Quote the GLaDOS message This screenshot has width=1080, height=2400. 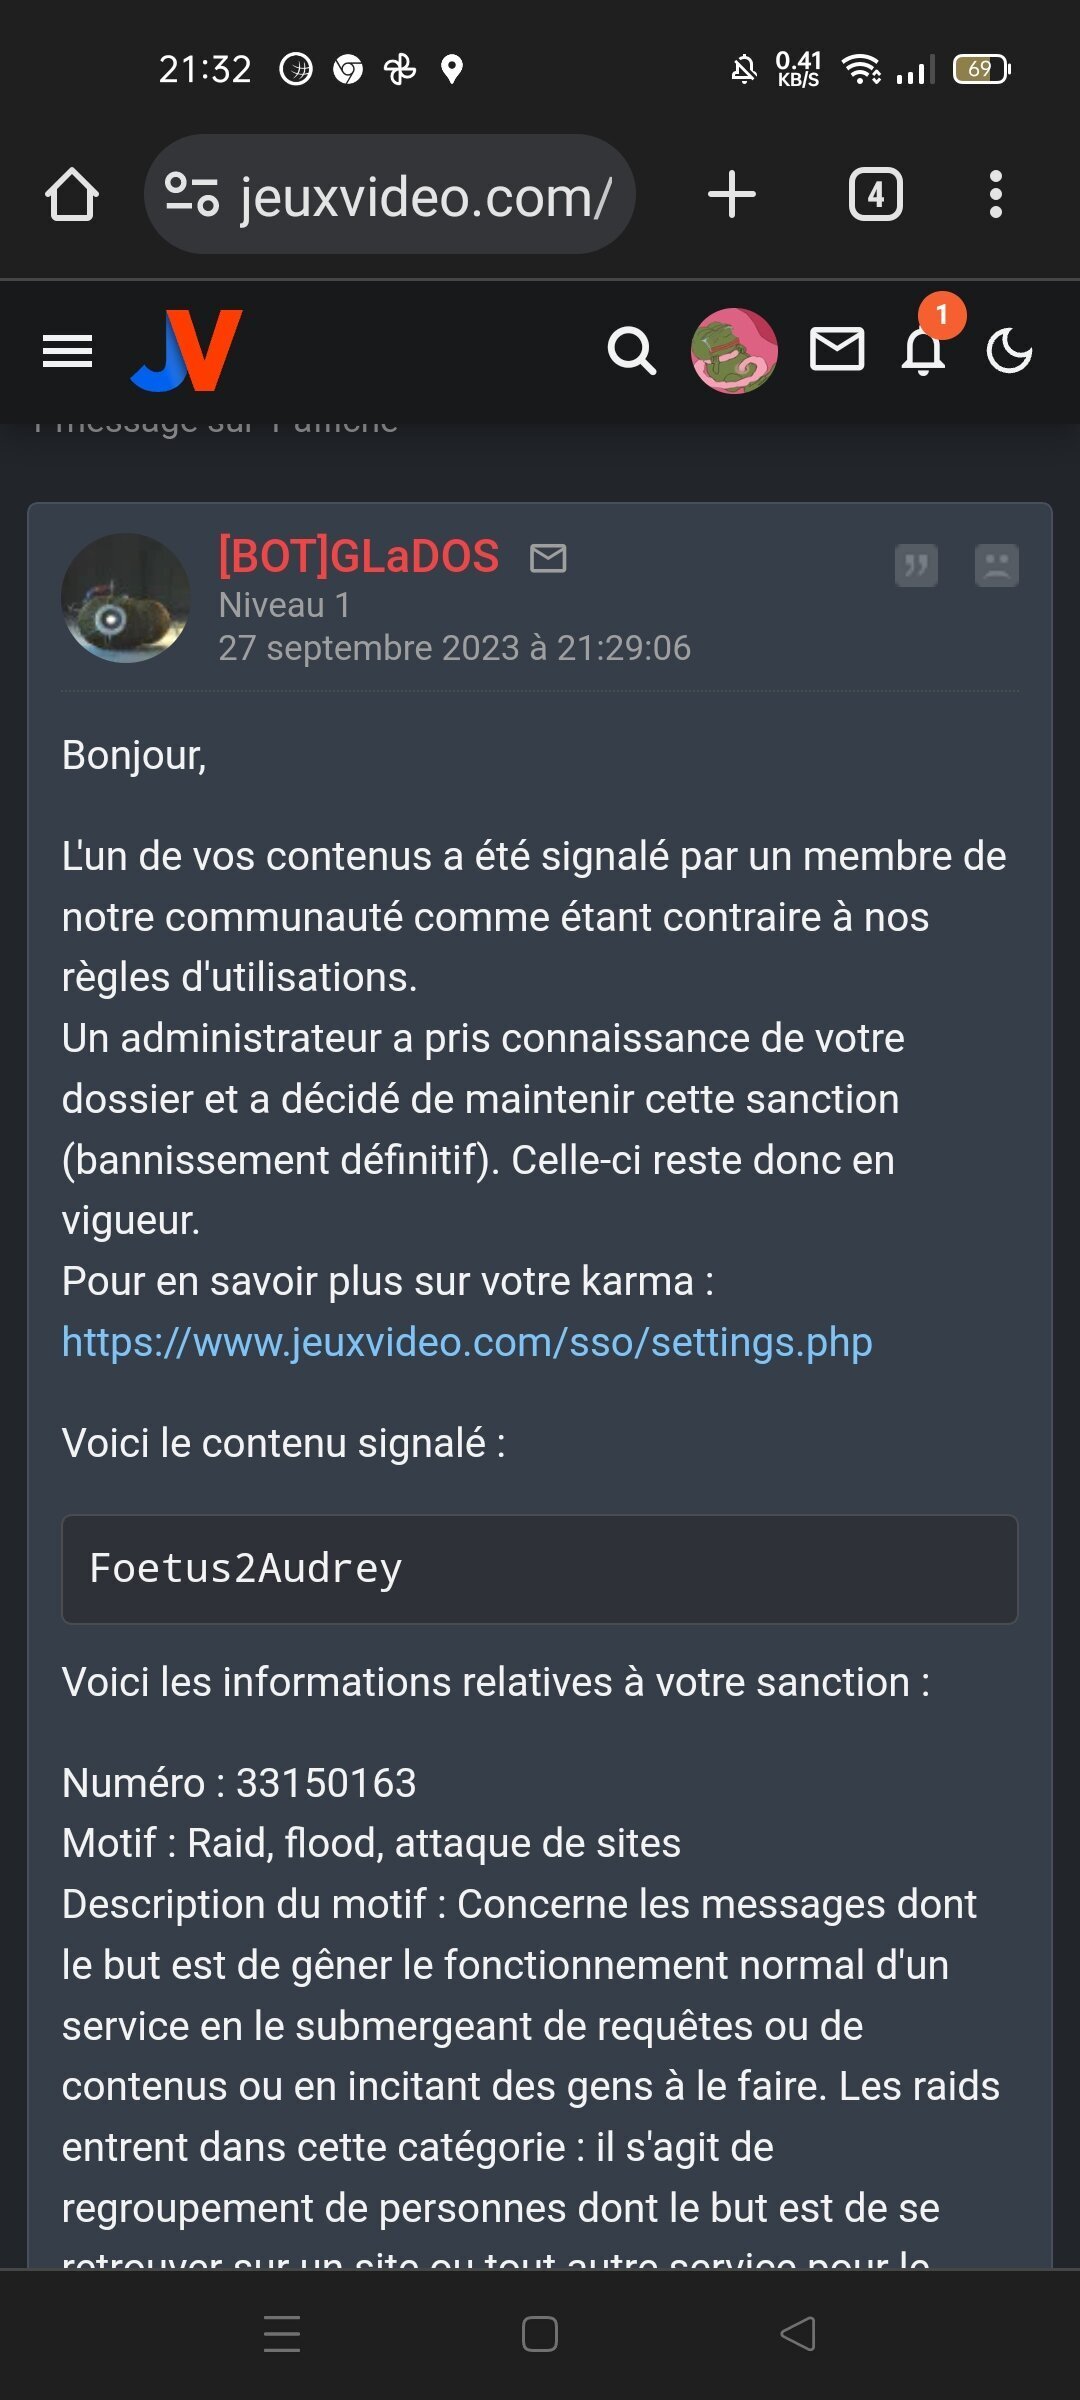[x=916, y=565]
